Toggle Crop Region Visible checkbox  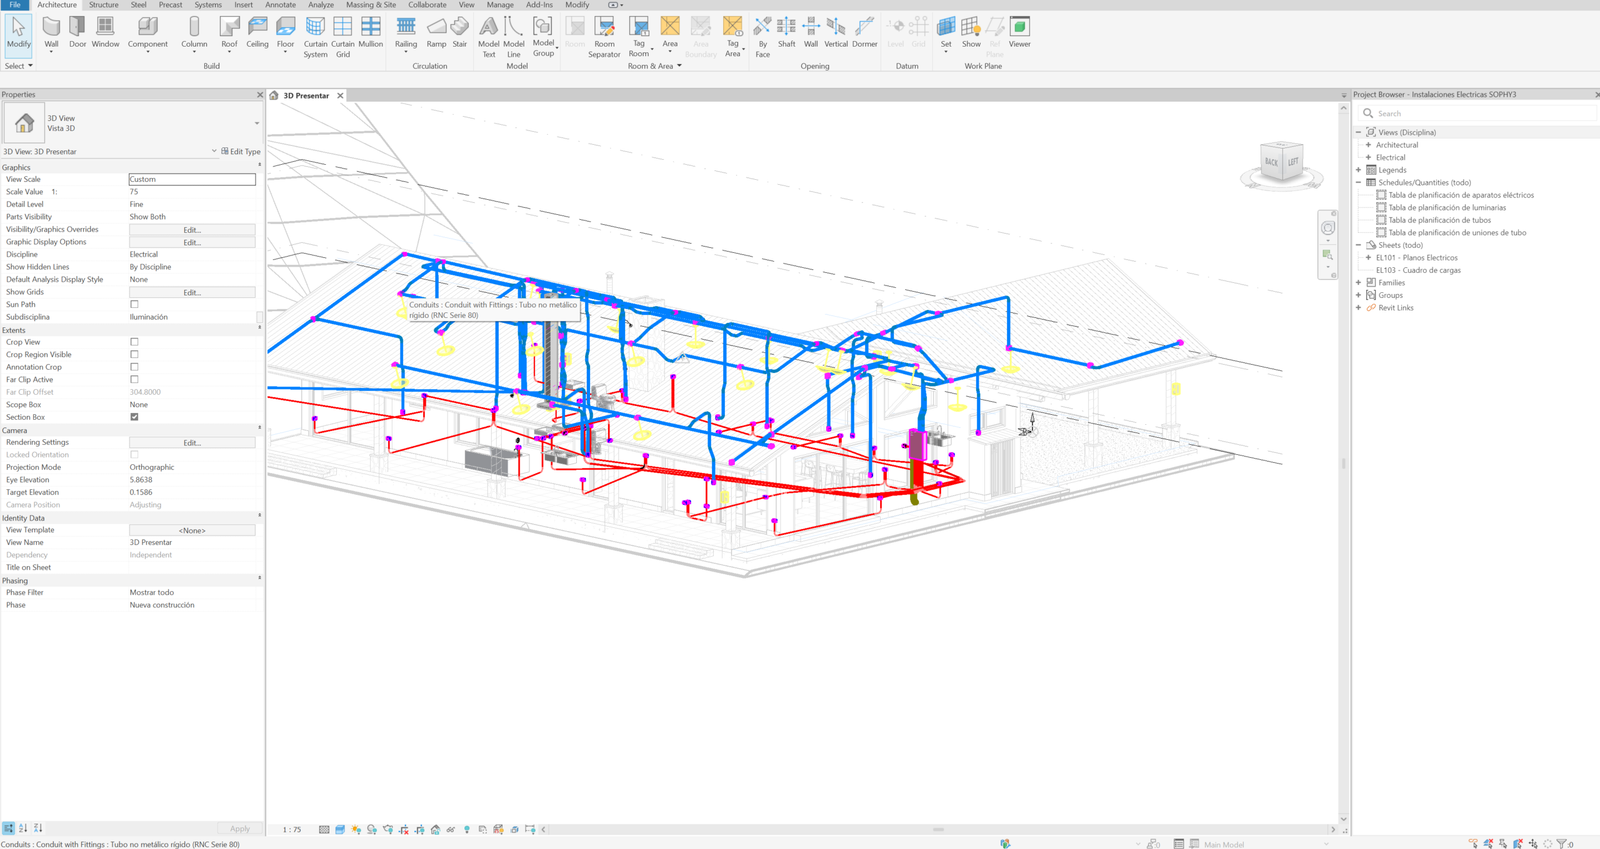point(134,355)
